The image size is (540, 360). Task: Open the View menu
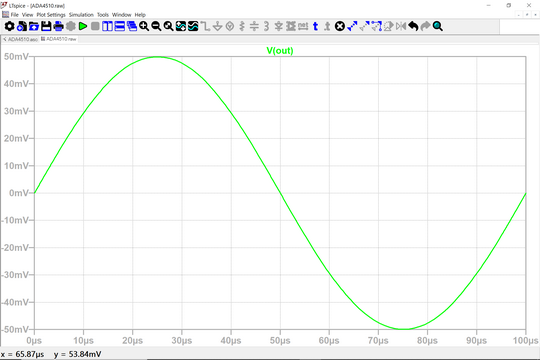click(28, 15)
